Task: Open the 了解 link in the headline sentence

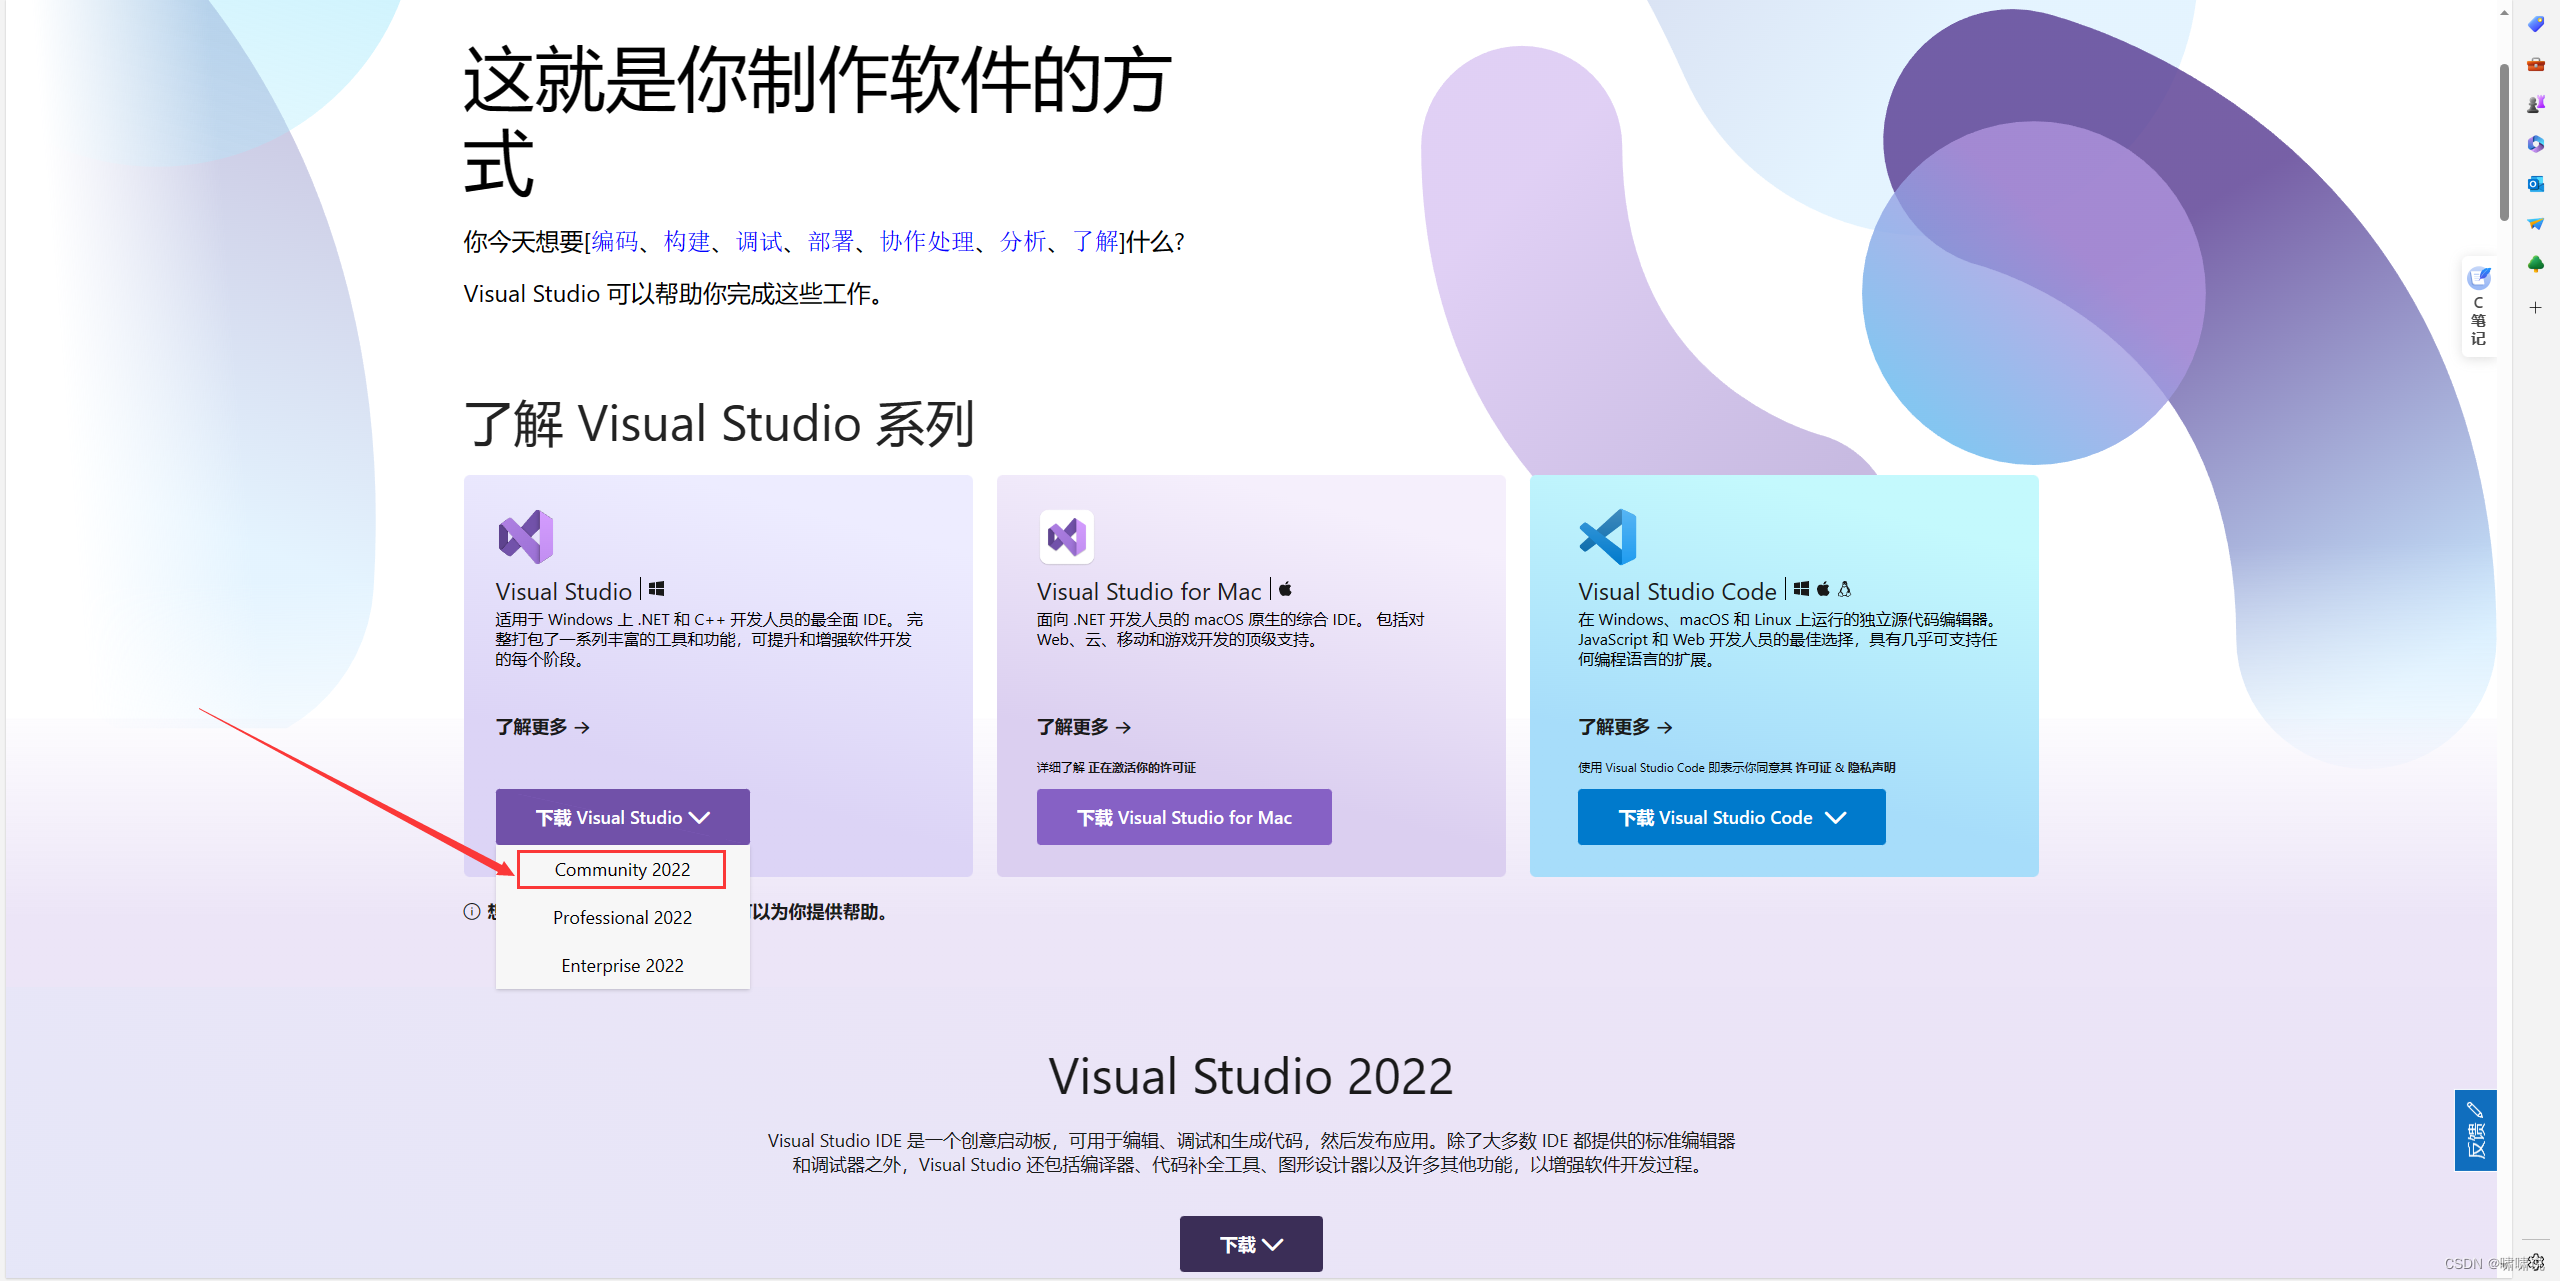Action: 1095,241
